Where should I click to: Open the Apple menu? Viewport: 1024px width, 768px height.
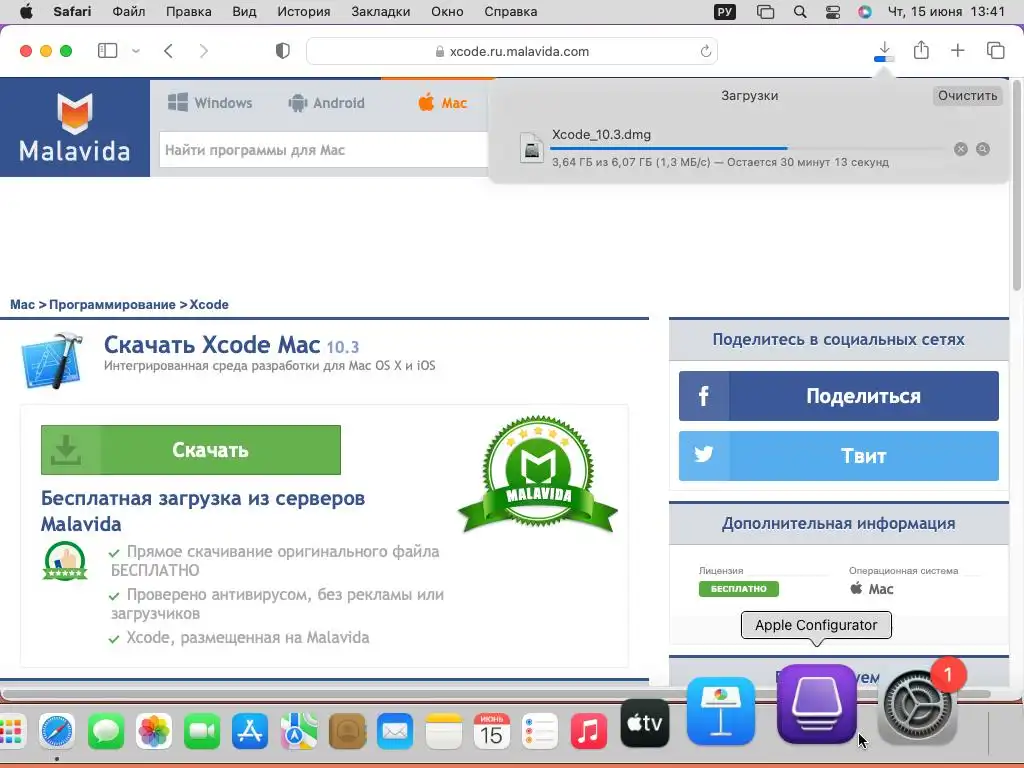26,12
